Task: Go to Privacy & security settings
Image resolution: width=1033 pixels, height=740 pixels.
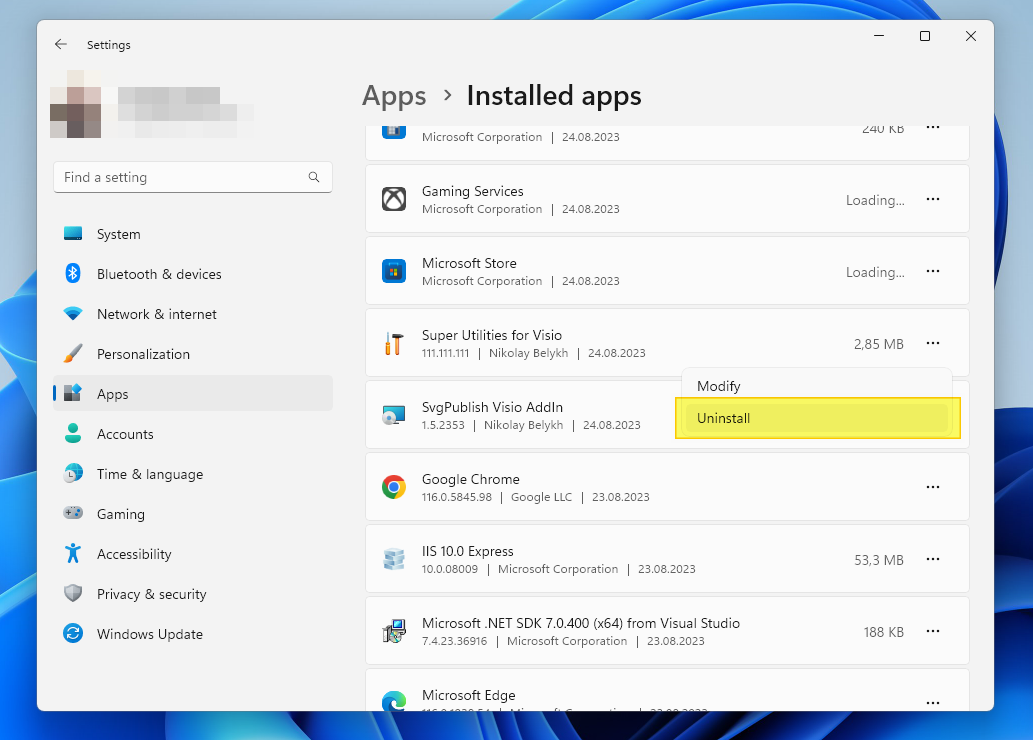Action: tap(193, 594)
